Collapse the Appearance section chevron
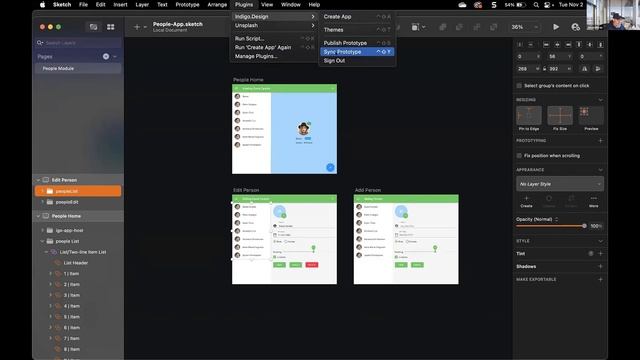The height and width of the screenshot is (360, 640). (x=600, y=170)
